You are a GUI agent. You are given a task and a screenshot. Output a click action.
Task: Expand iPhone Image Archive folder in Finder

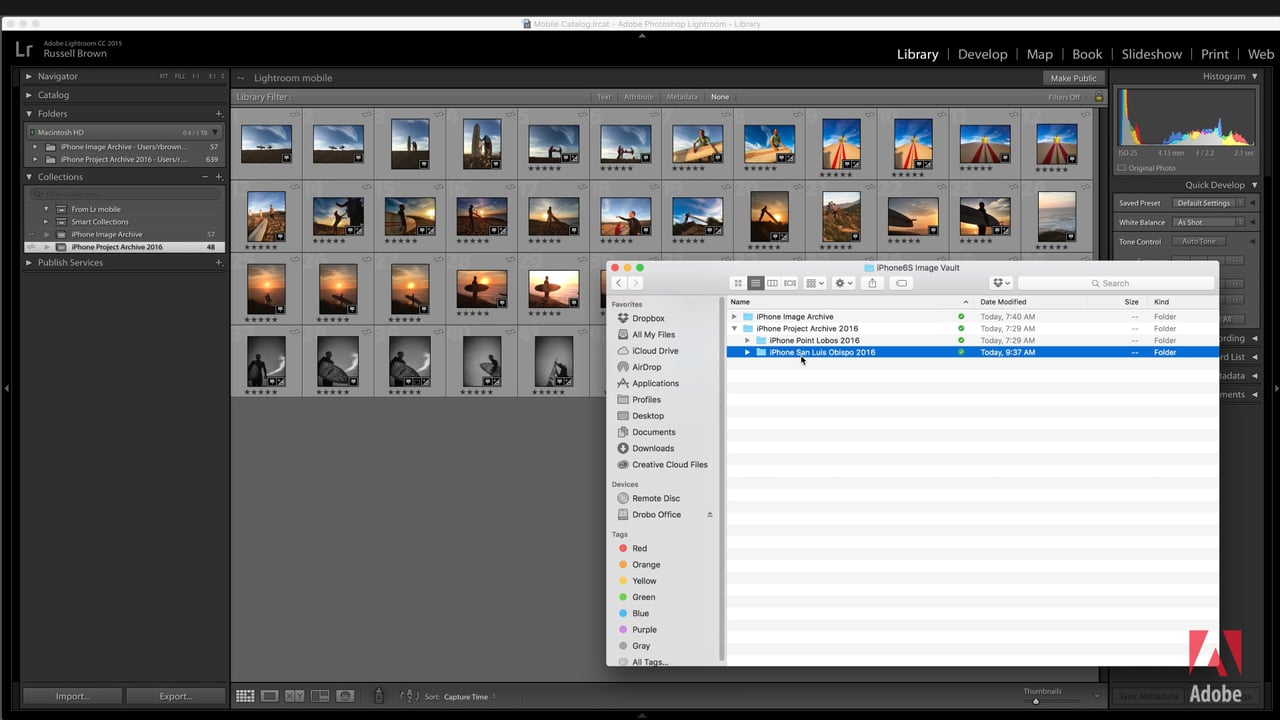[734, 317]
